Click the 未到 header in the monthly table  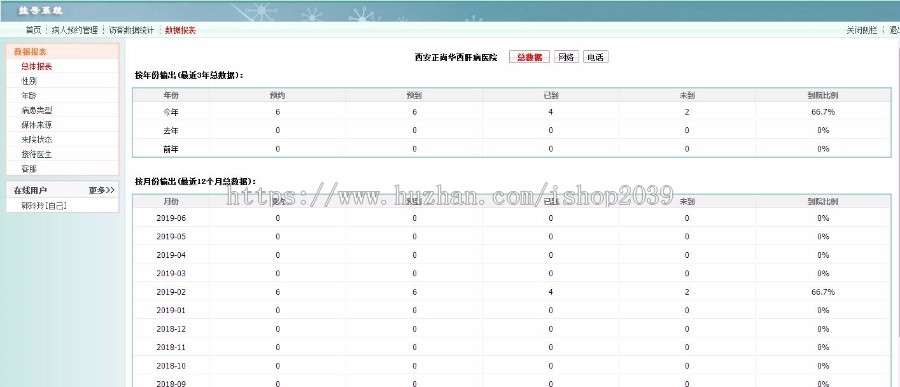coord(687,202)
